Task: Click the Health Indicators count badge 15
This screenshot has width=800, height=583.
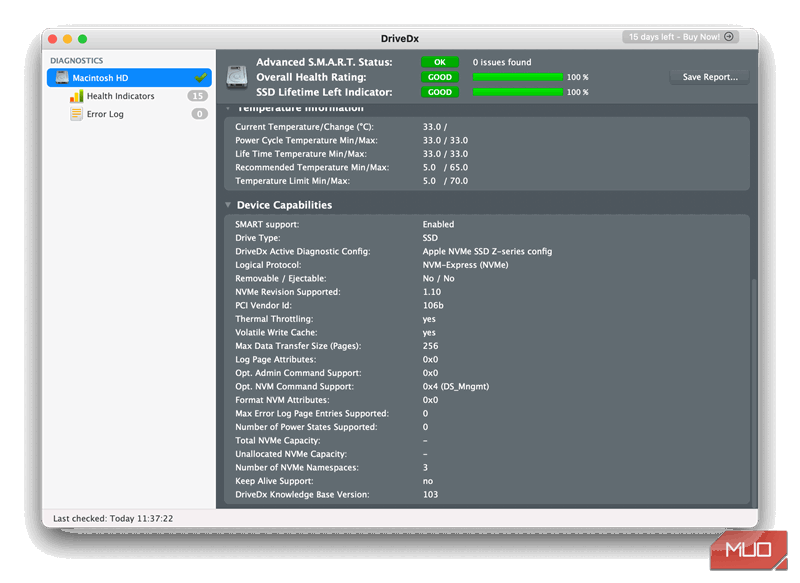Action: pos(197,96)
